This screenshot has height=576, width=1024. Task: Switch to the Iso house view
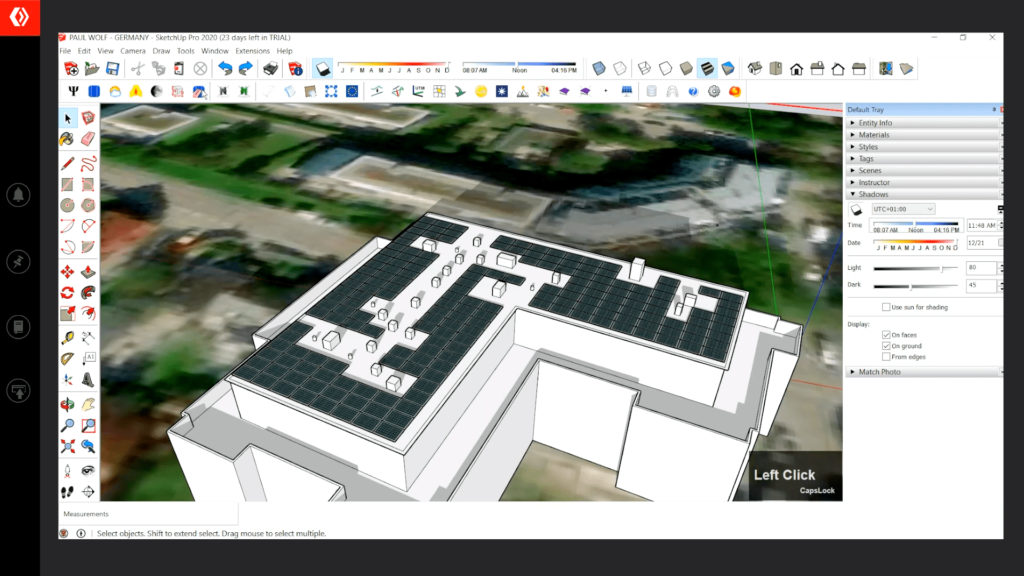[x=755, y=68]
